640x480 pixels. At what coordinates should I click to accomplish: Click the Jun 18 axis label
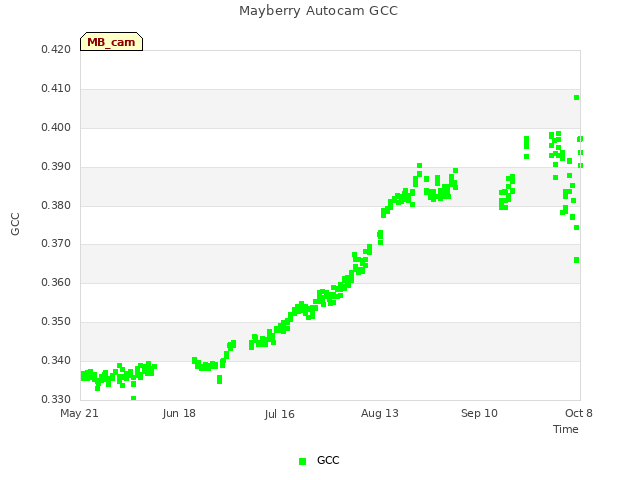[x=179, y=413]
